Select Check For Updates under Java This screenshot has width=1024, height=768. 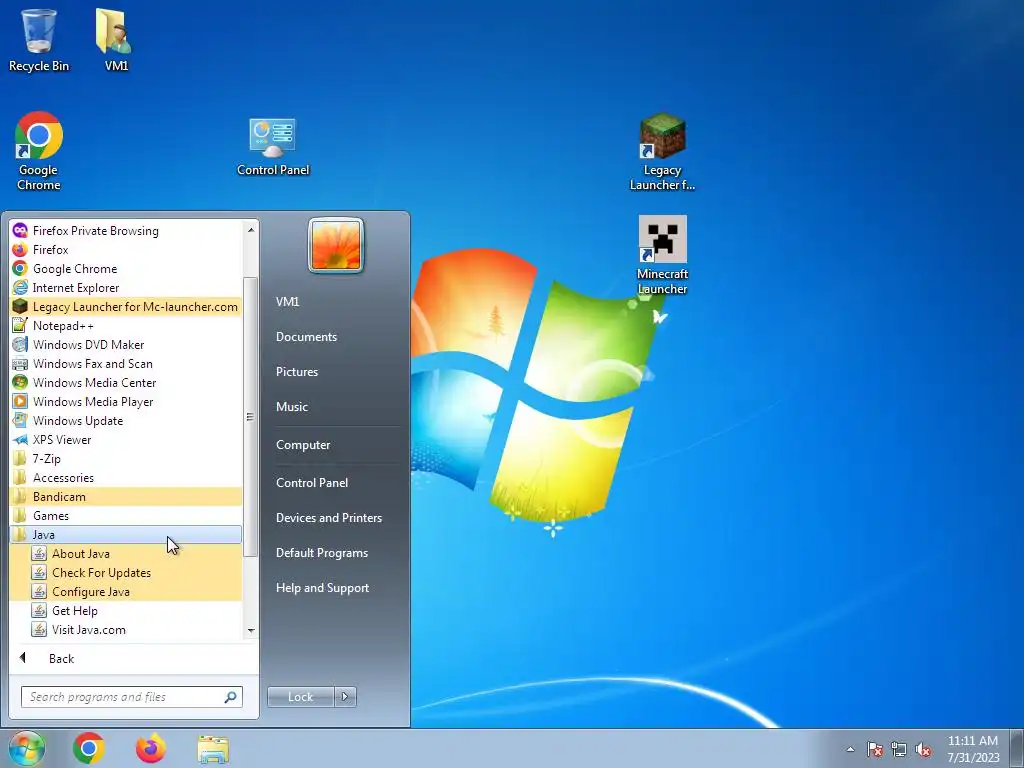pyautogui.click(x=126, y=572)
